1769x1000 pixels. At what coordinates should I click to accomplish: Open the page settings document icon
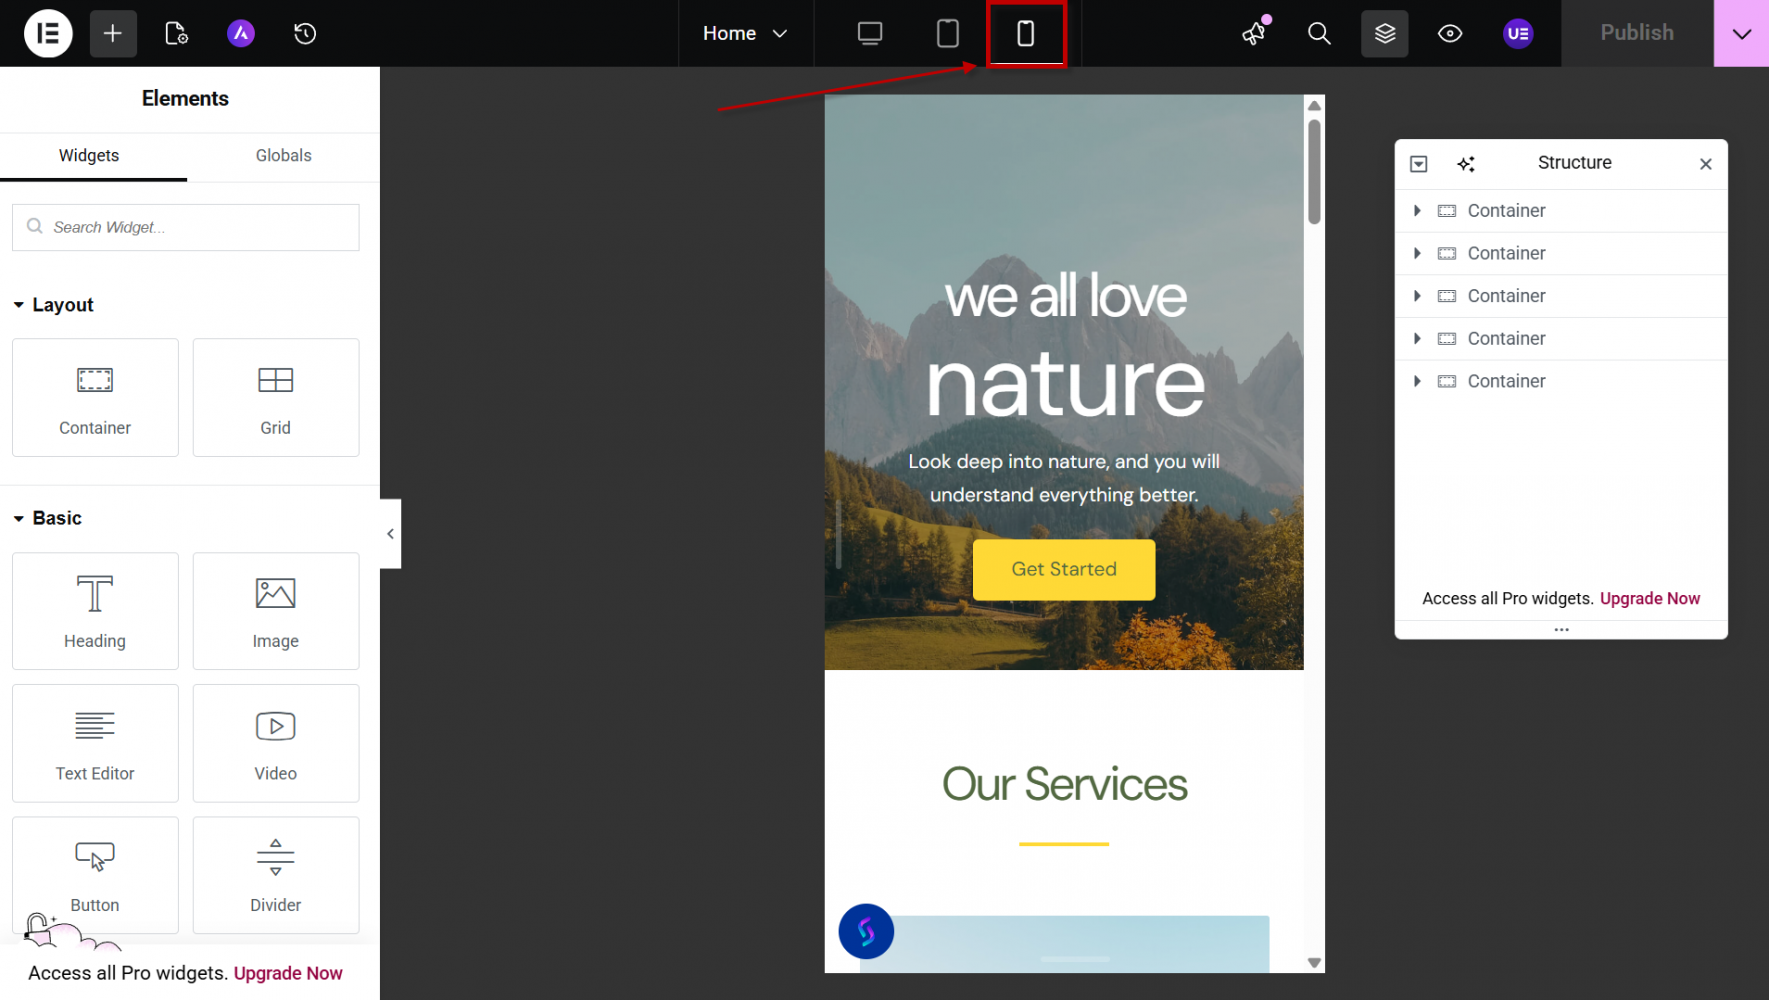(x=176, y=33)
